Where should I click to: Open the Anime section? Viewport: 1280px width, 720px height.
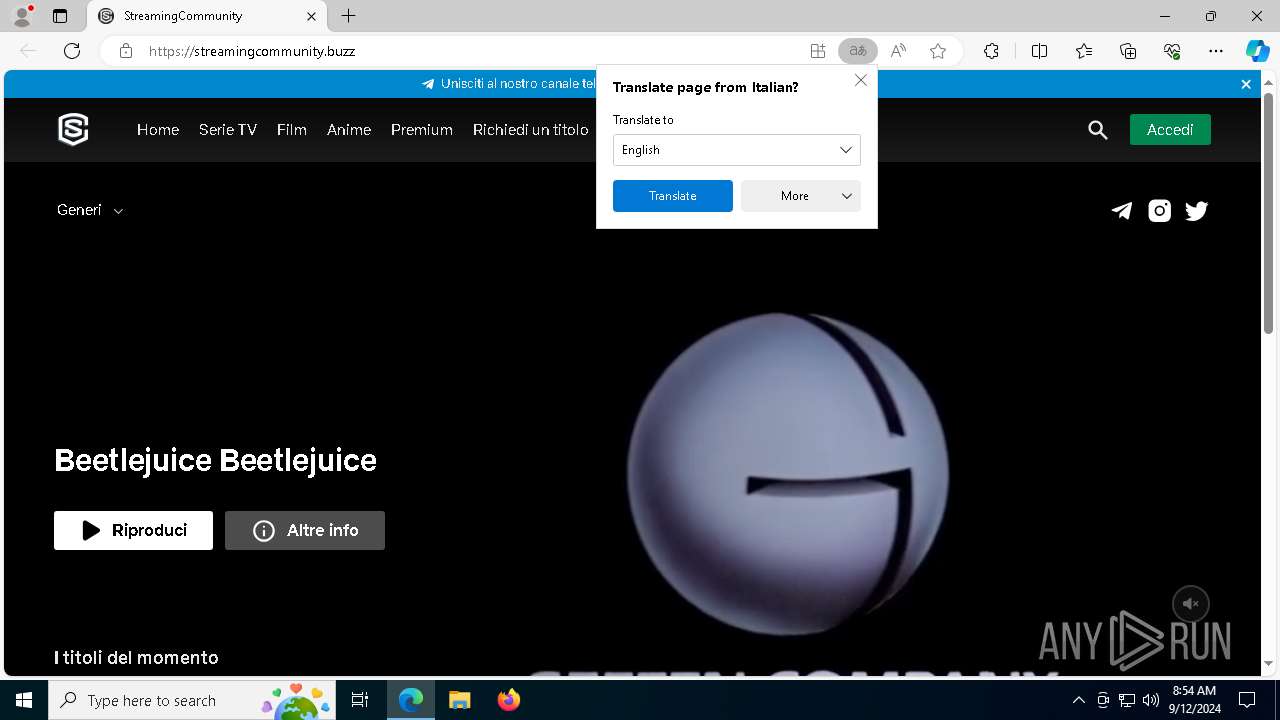tap(349, 130)
